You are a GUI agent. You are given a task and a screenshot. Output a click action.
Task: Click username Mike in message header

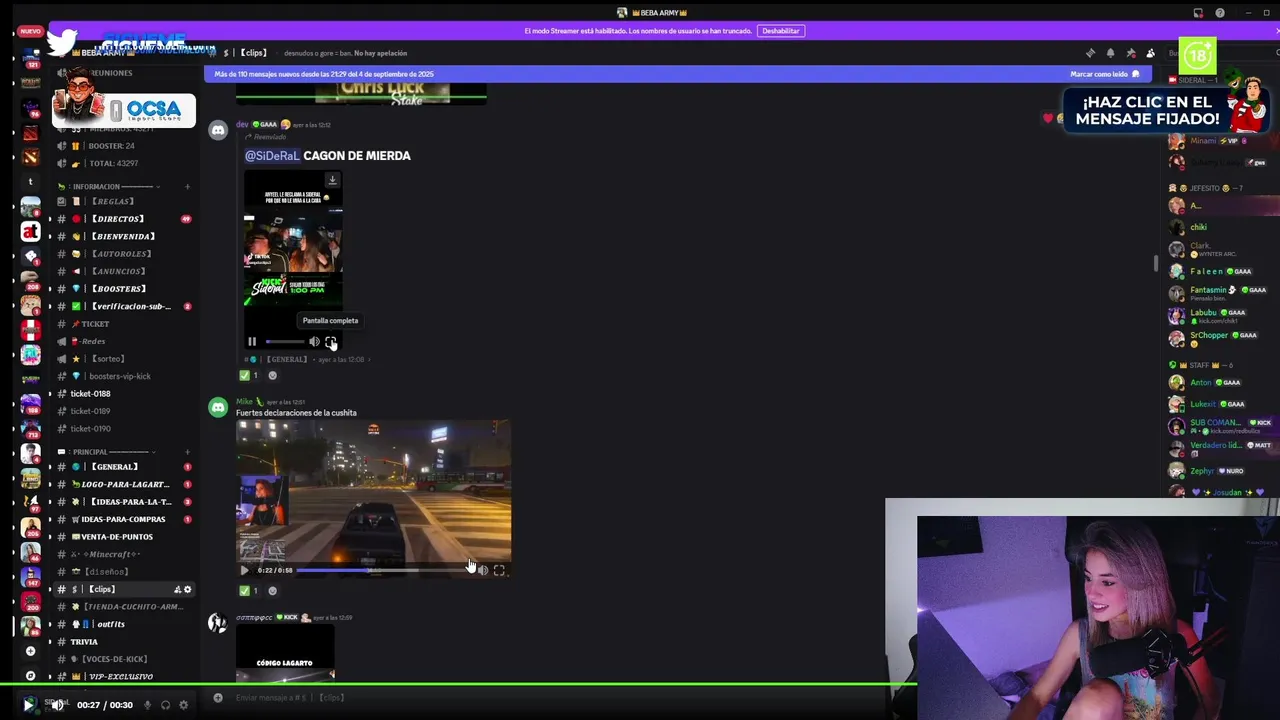pos(245,402)
